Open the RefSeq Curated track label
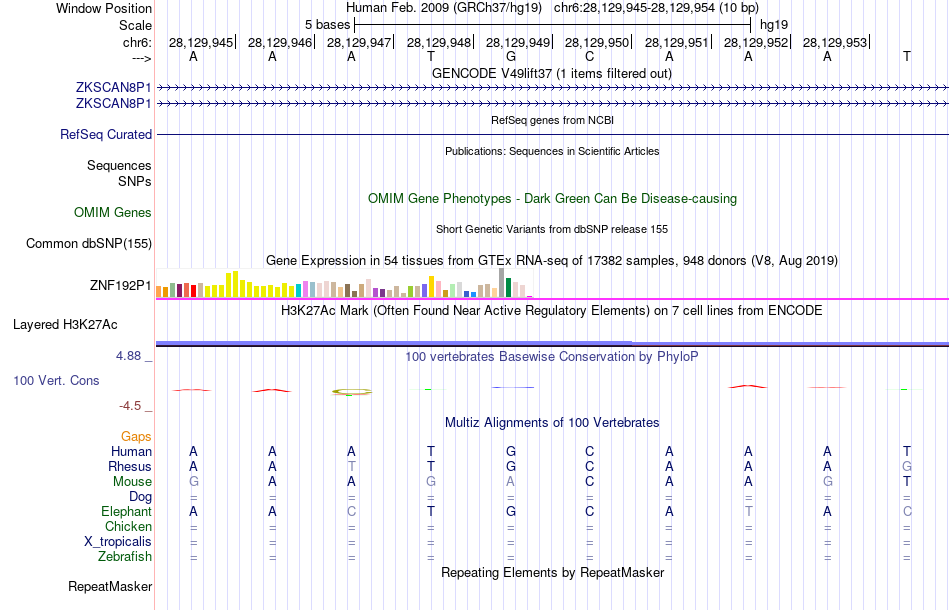Image resolution: width=950 pixels, height=610 pixels. (106, 134)
